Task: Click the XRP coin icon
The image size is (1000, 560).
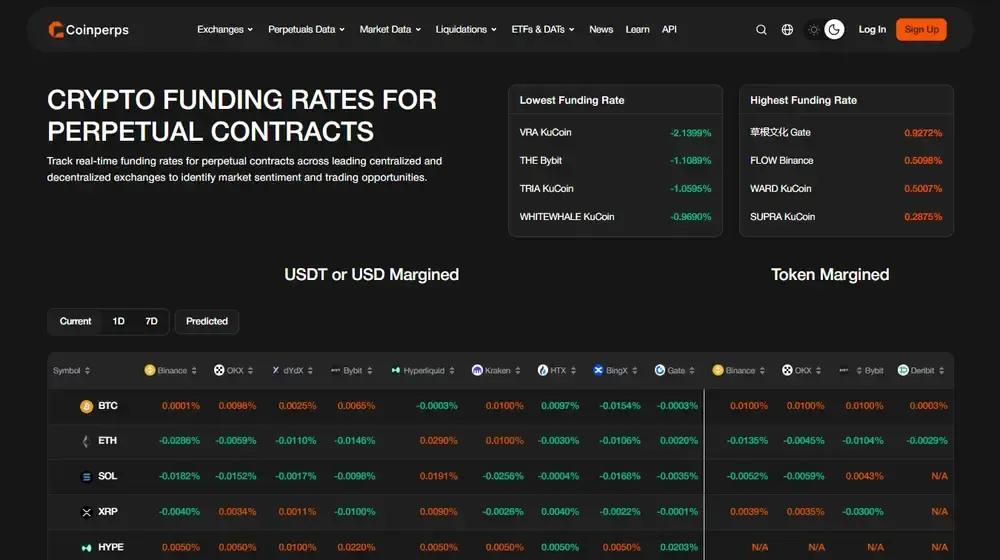Action: point(86,512)
